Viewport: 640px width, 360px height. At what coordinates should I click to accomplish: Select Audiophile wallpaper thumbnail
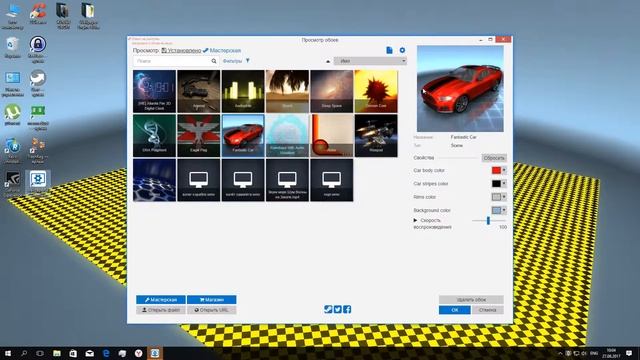click(x=243, y=91)
